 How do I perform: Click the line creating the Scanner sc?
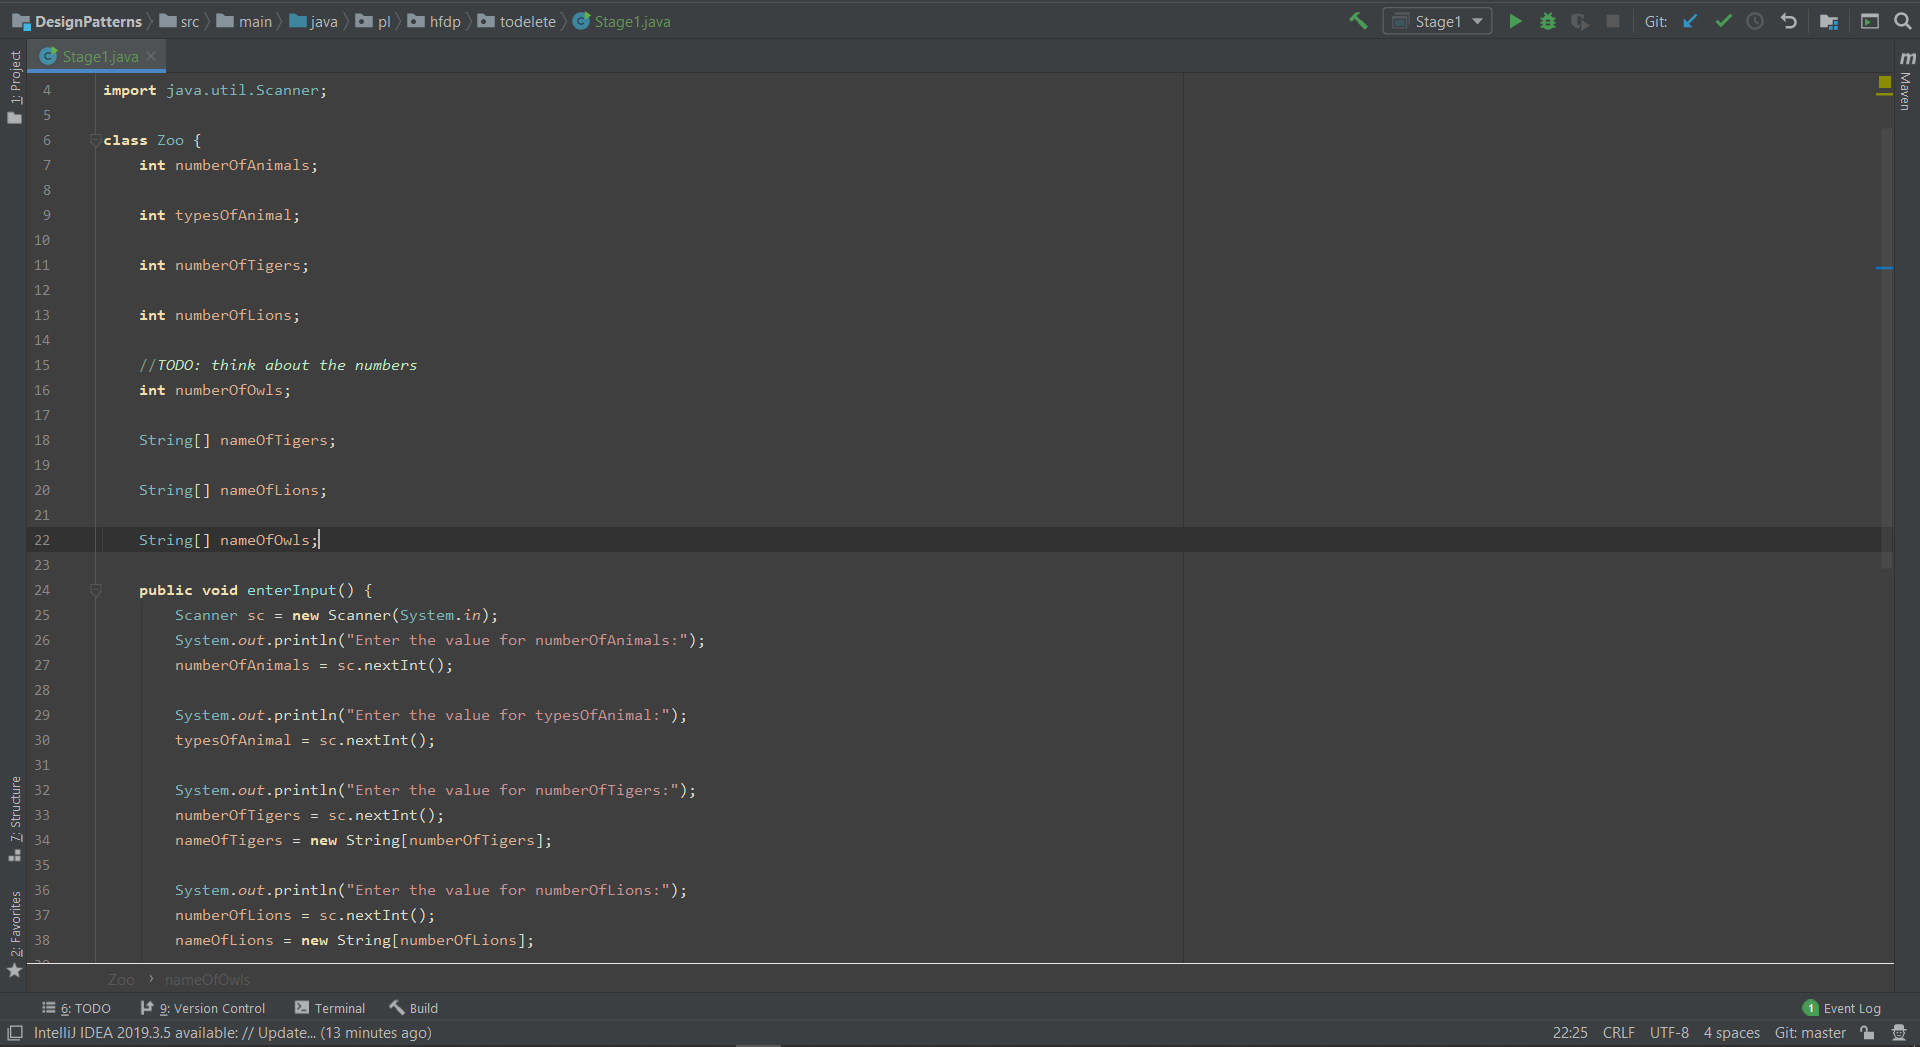(336, 615)
